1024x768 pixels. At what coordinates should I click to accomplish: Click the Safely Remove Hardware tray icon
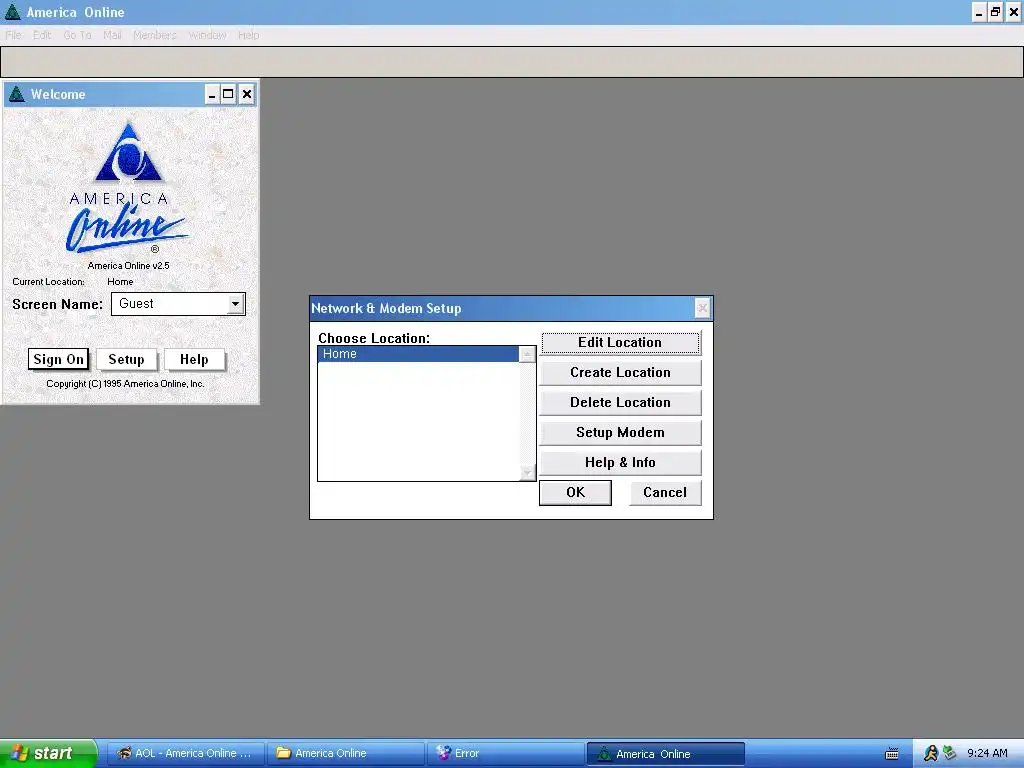949,753
